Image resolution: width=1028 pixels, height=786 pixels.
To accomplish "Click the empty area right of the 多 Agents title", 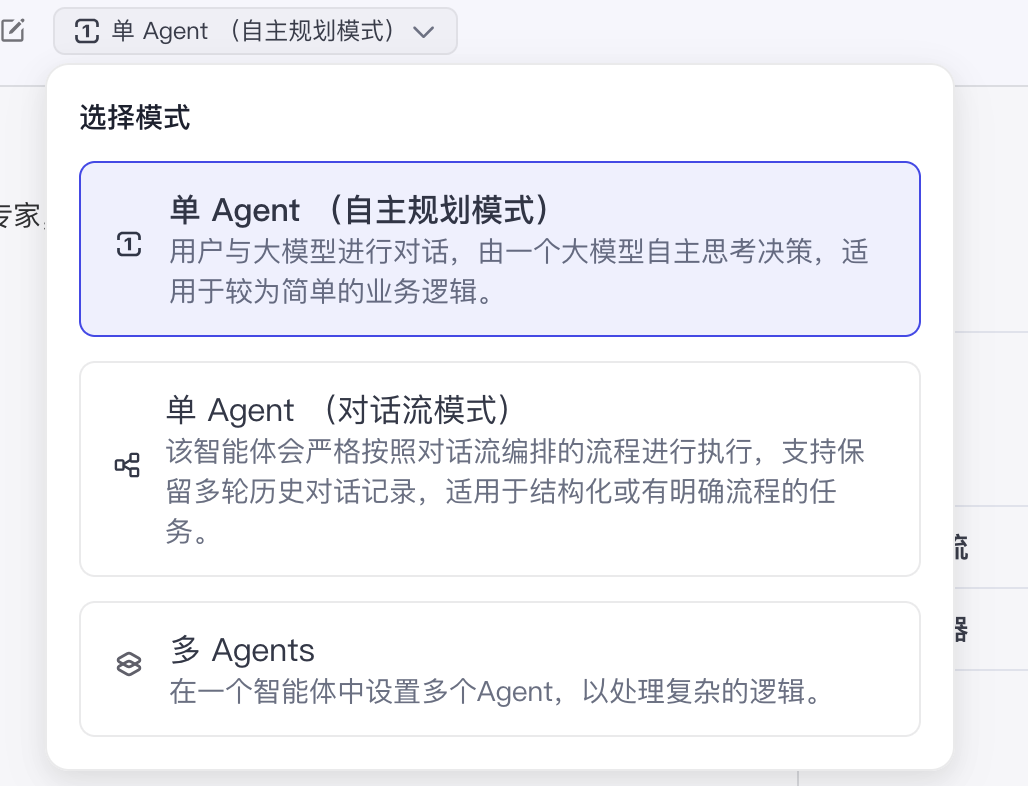I will [600, 651].
